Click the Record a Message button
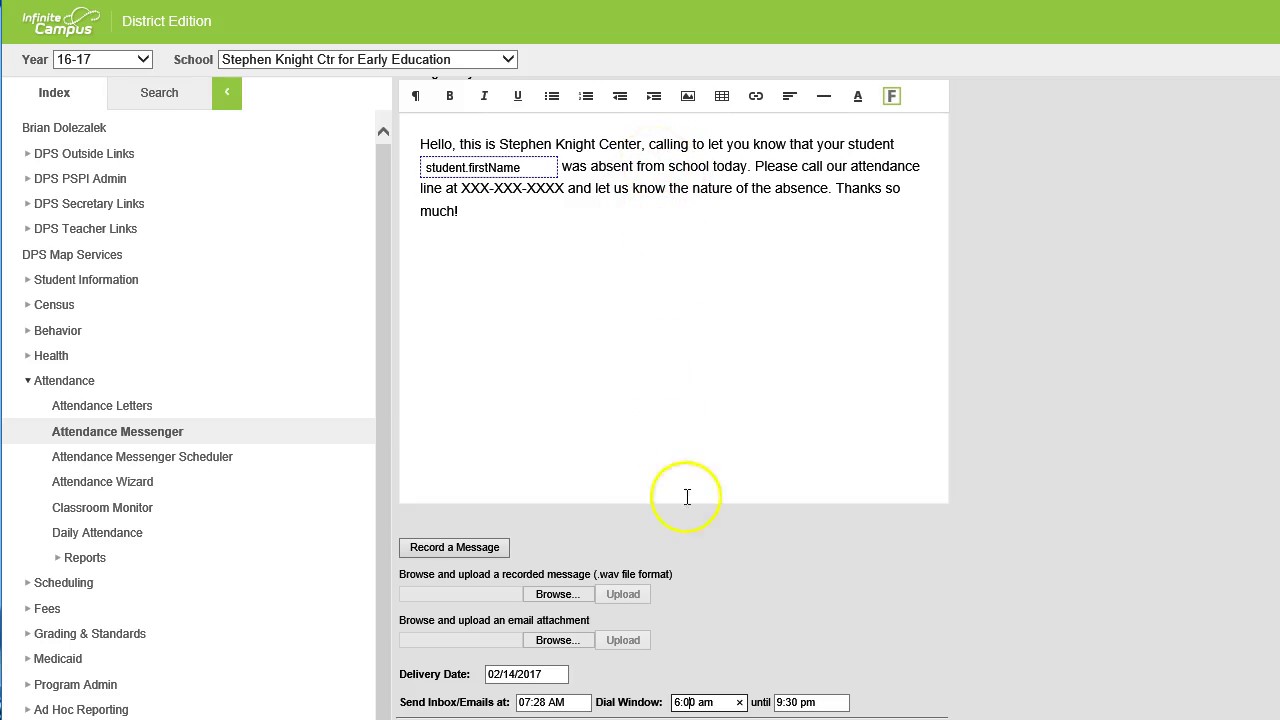This screenshot has width=1280, height=720. [454, 547]
